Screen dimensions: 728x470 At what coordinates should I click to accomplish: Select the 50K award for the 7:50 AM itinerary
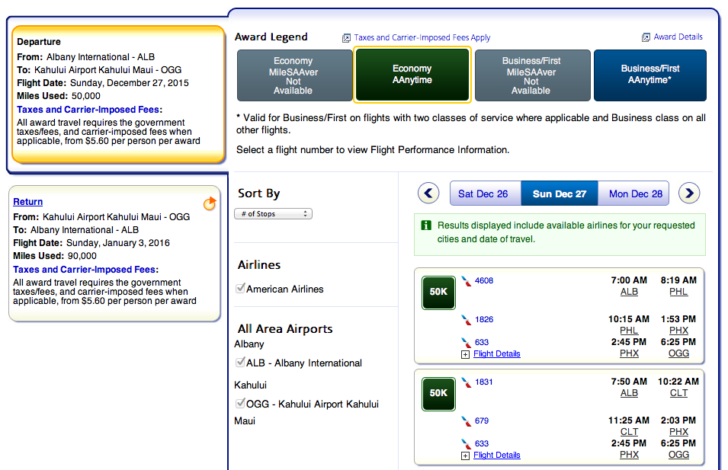(438, 393)
